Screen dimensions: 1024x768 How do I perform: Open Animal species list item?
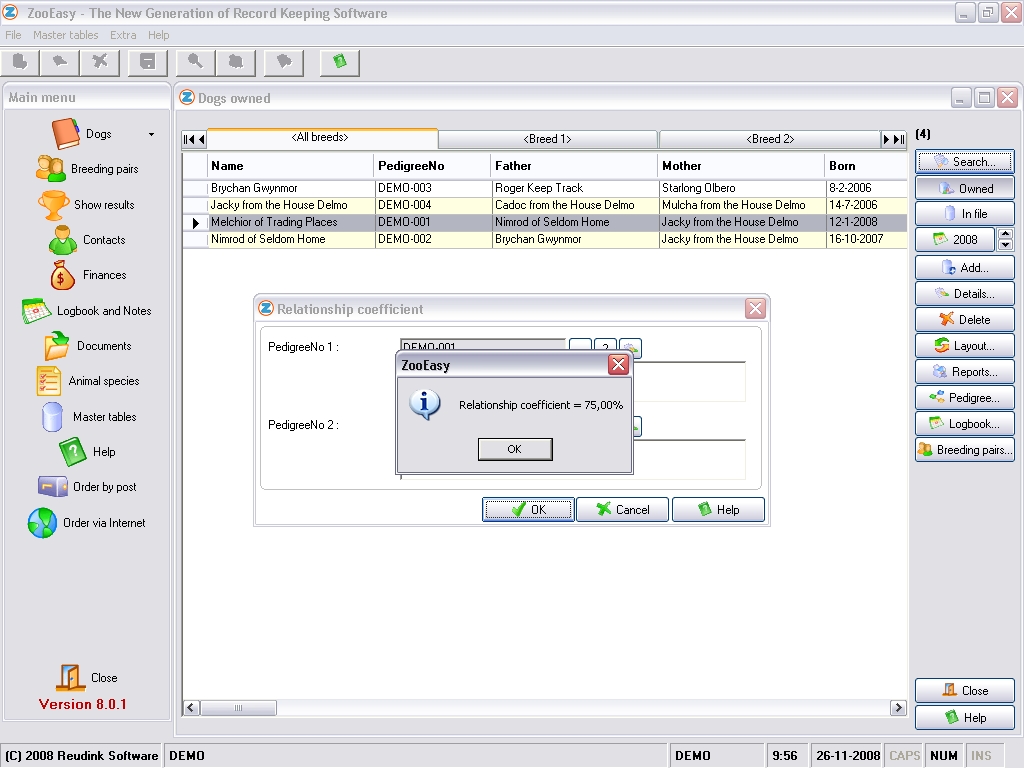click(88, 381)
